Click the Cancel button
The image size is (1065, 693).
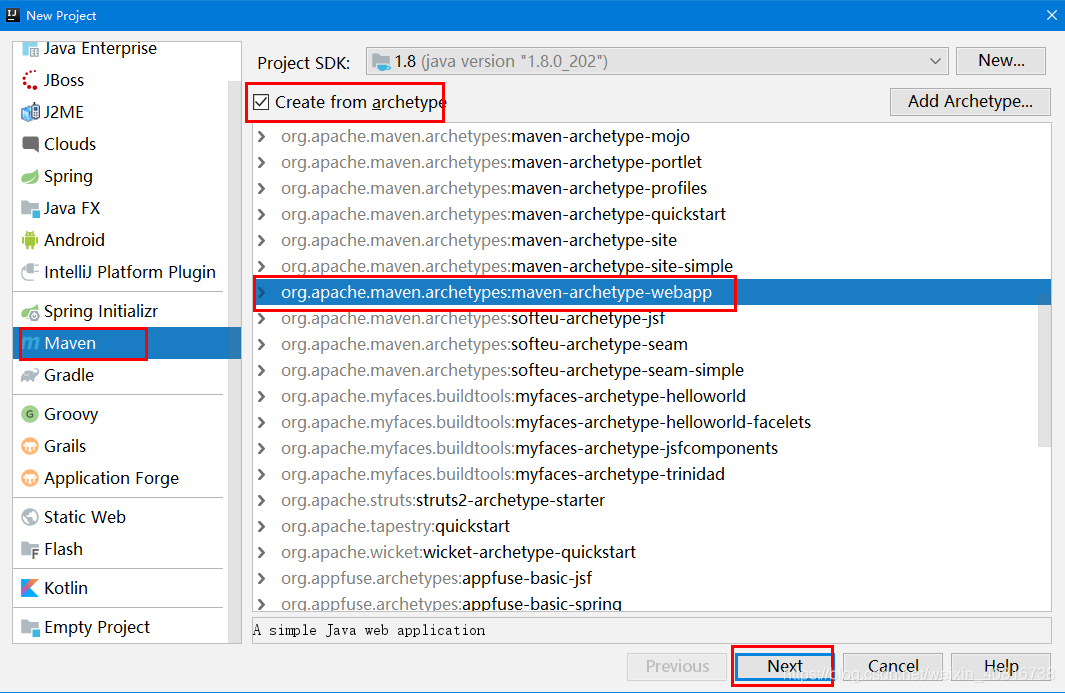pos(892,667)
